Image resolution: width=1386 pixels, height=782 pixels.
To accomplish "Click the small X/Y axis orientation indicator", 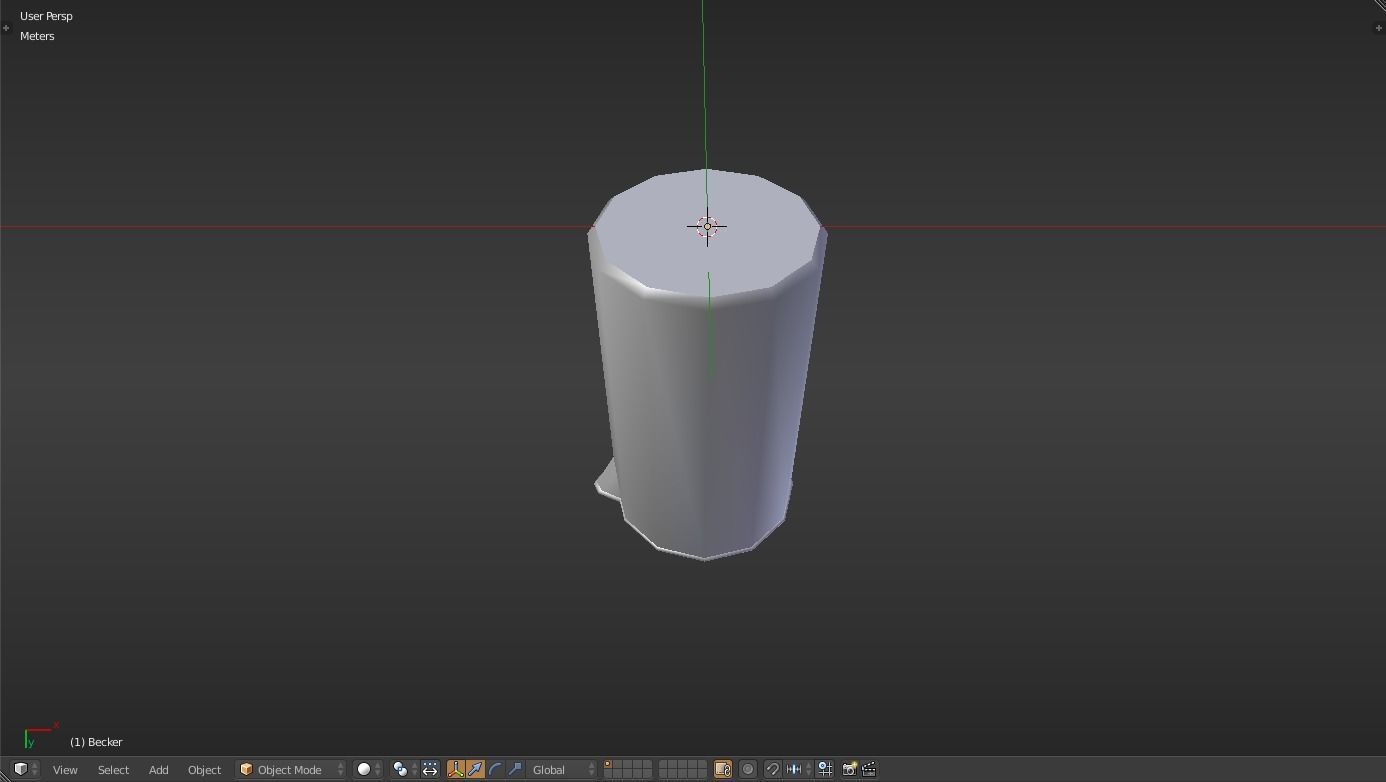I will point(40,735).
